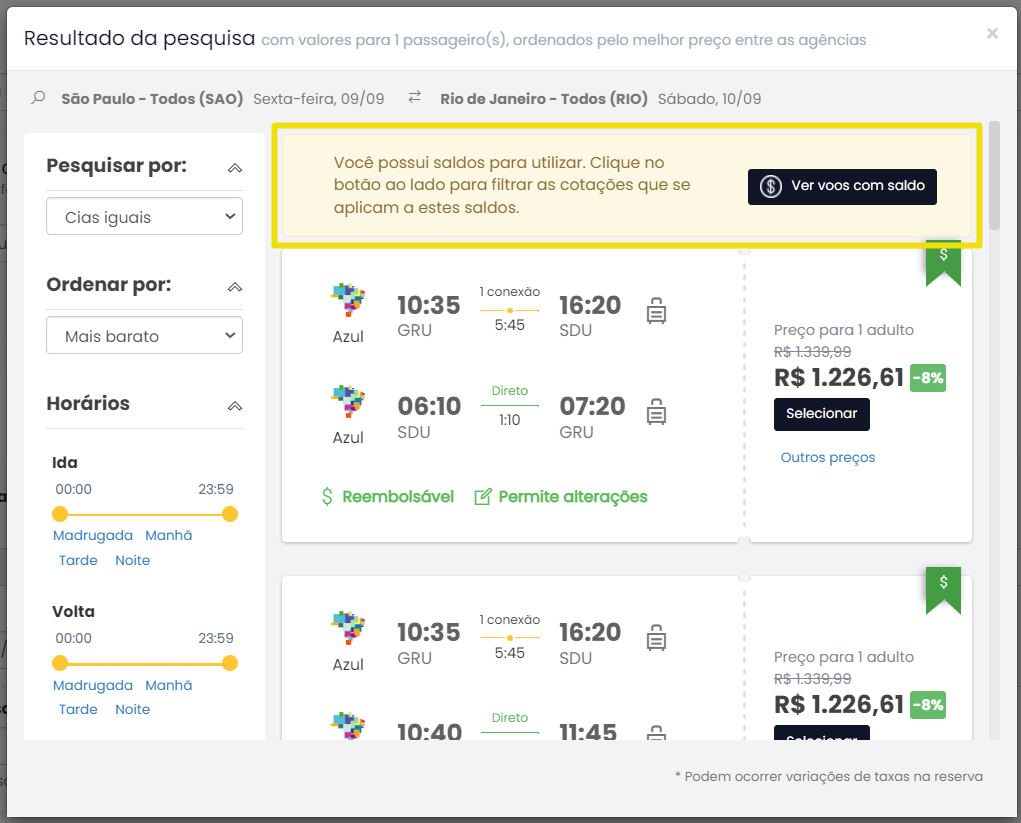
Task: Click the magnifier search icon beside São Paulo
Action: tap(38, 98)
